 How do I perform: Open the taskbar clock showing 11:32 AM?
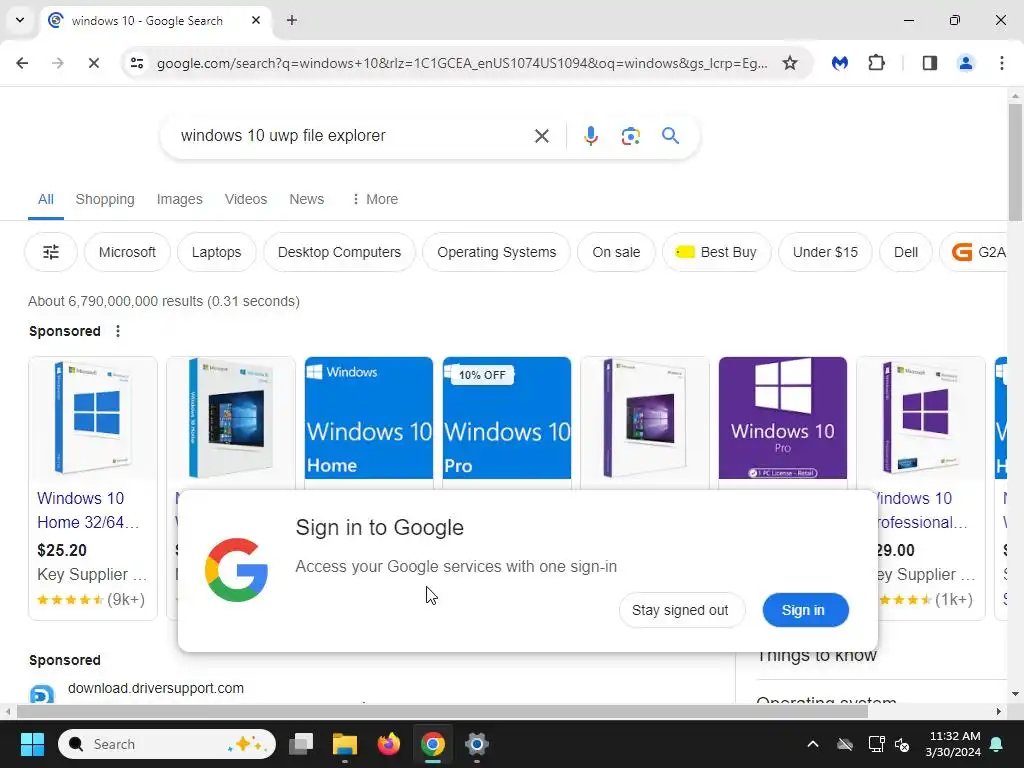point(953,744)
